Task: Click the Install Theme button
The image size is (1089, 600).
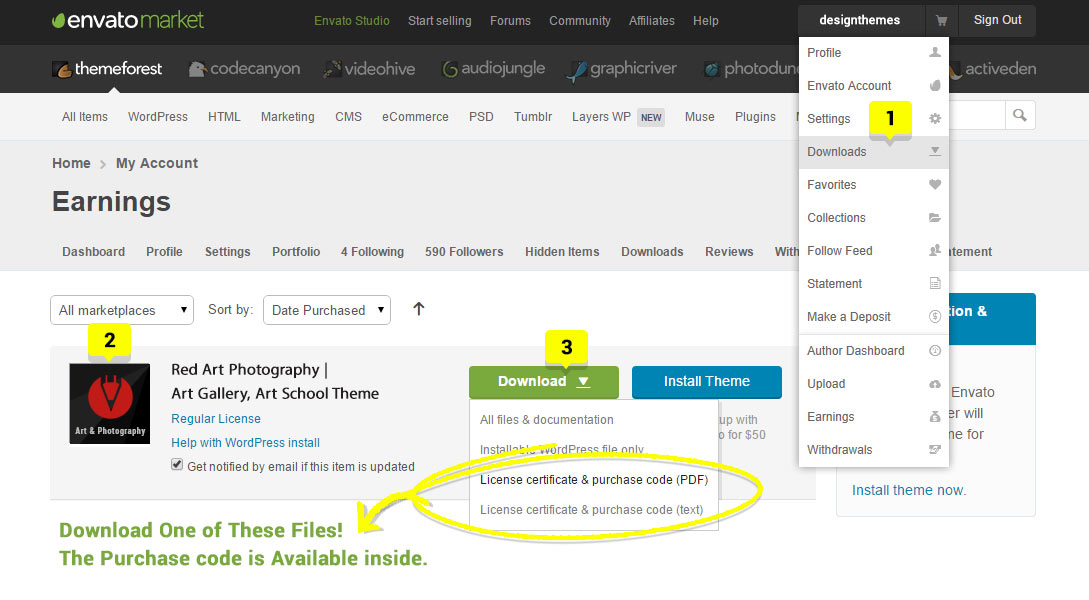Action: [x=706, y=382]
